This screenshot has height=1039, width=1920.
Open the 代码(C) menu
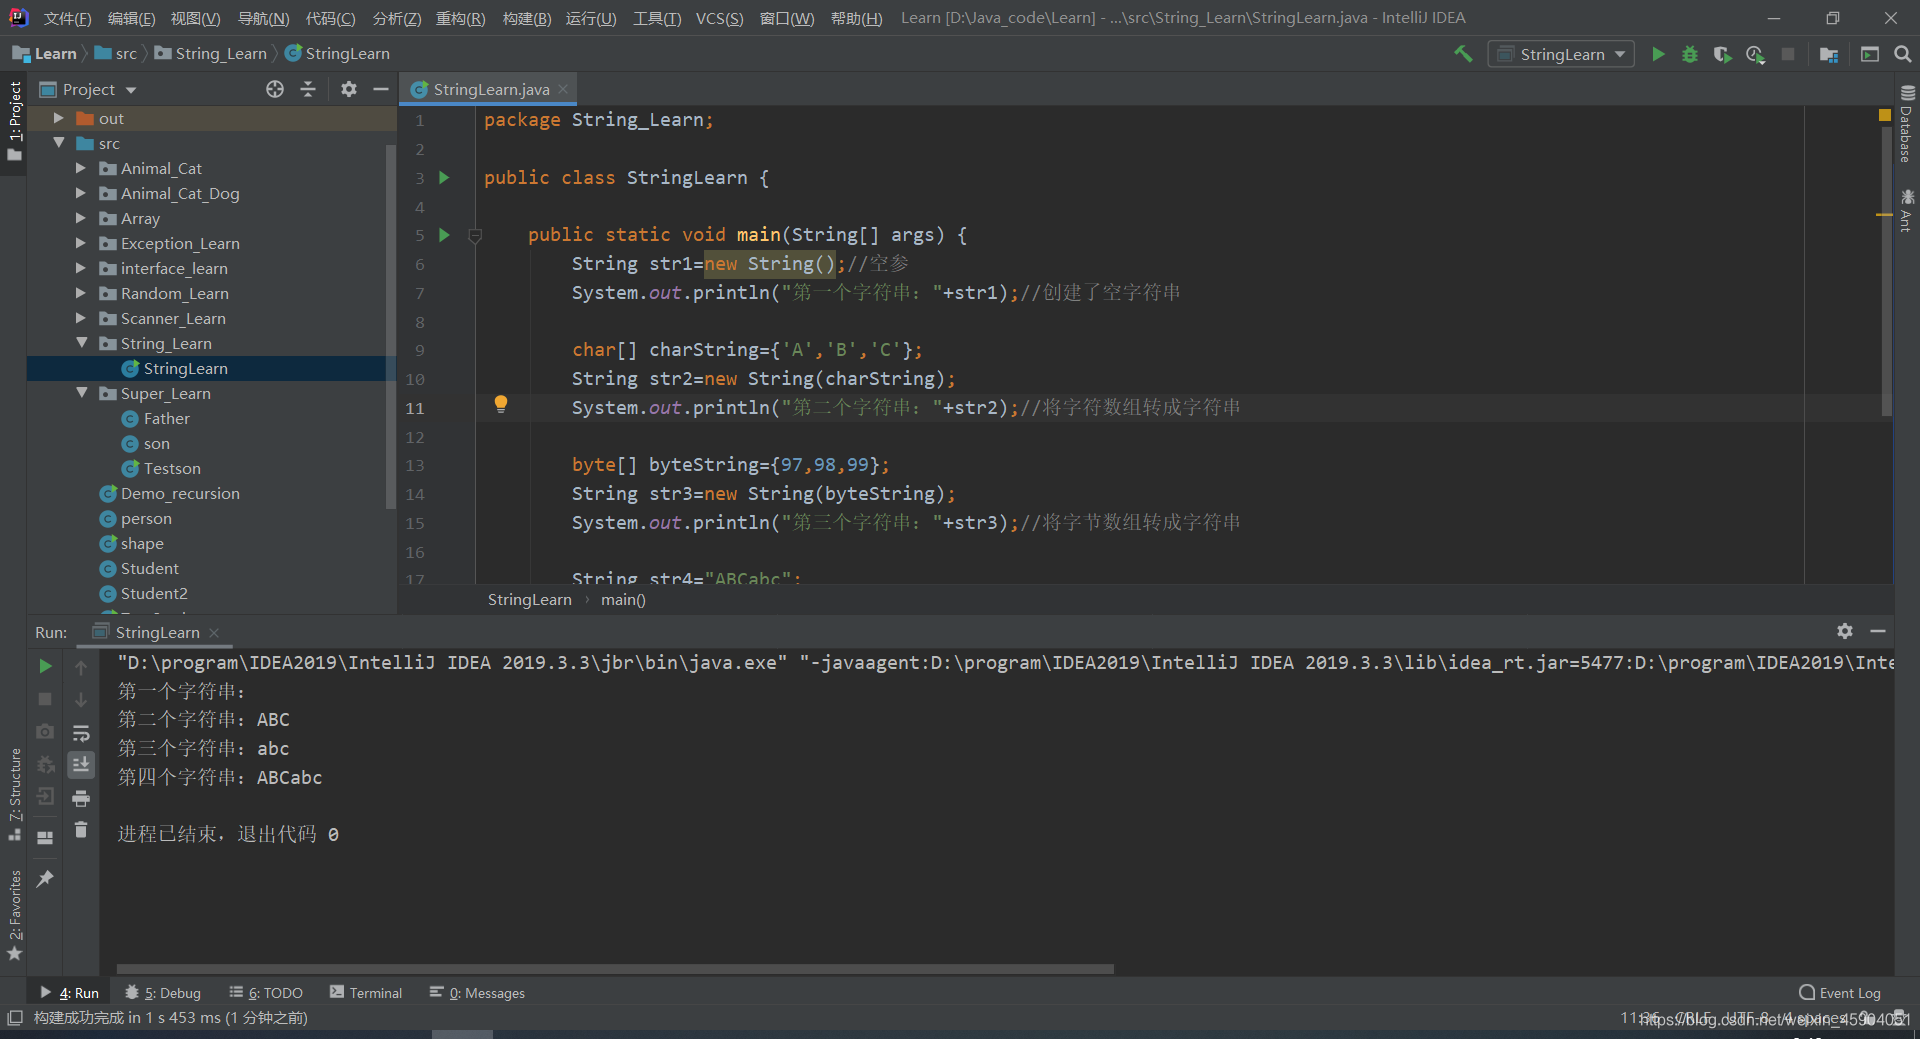coord(330,18)
